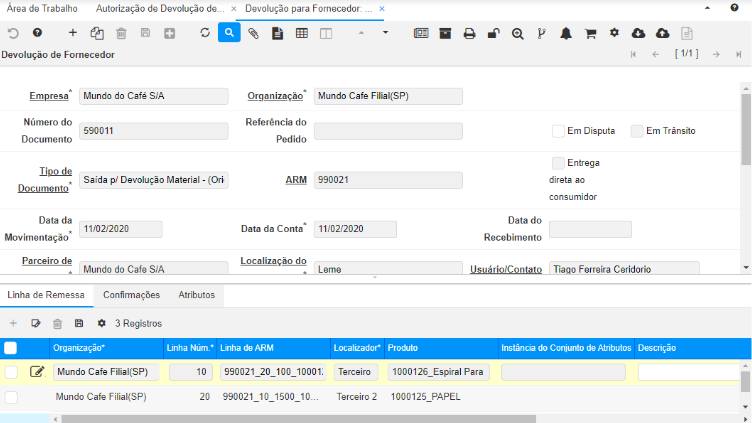Open the grid view toggle icon
The width and height of the screenshot is (752, 423).
(301, 33)
